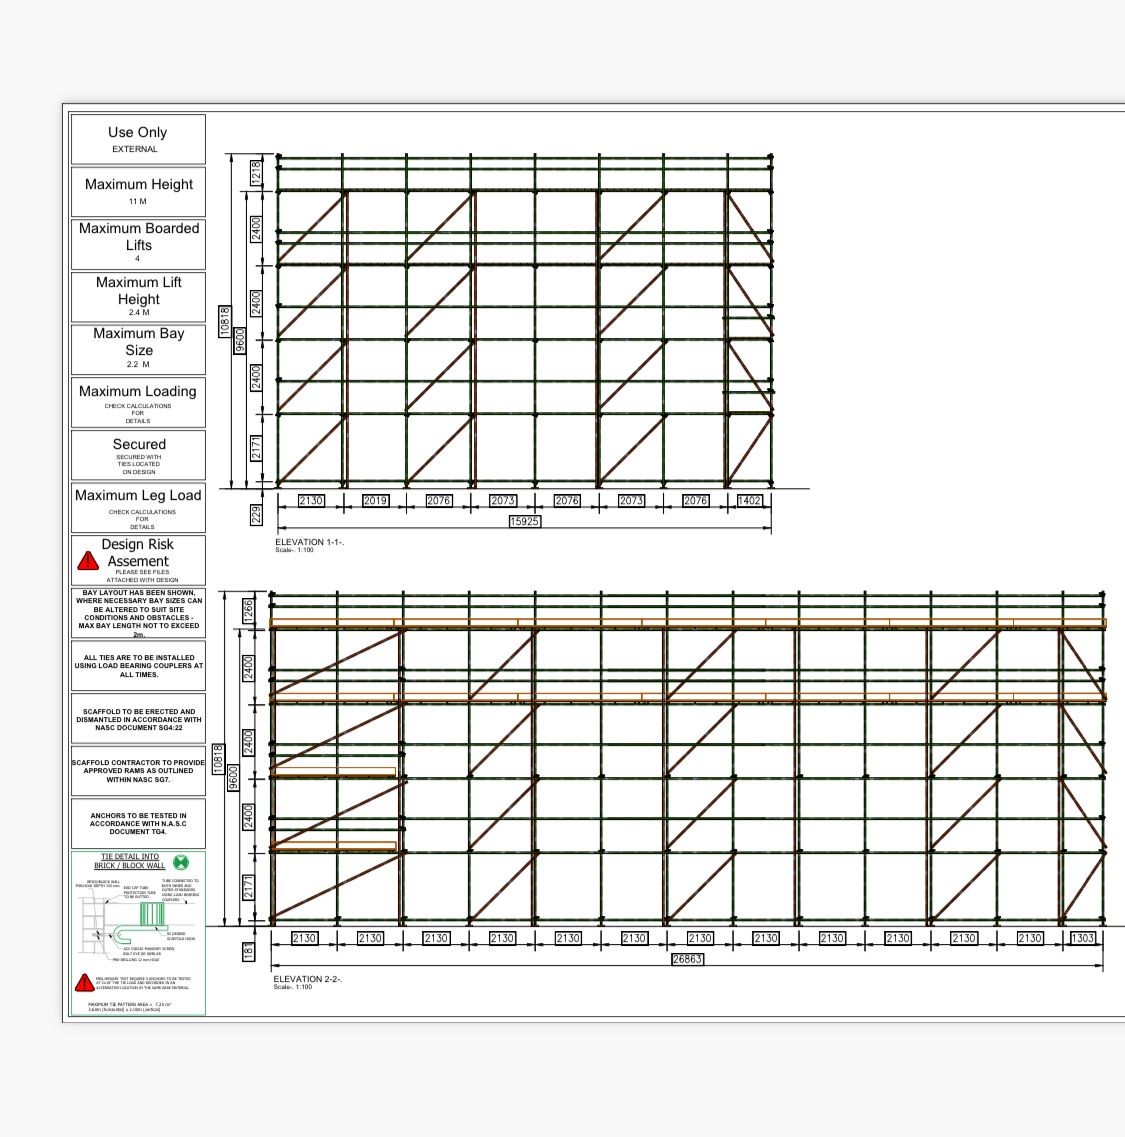This screenshot has width=1125, height=1137.
Task: Select the 'Use Only' heading
Action: point(138,132)
